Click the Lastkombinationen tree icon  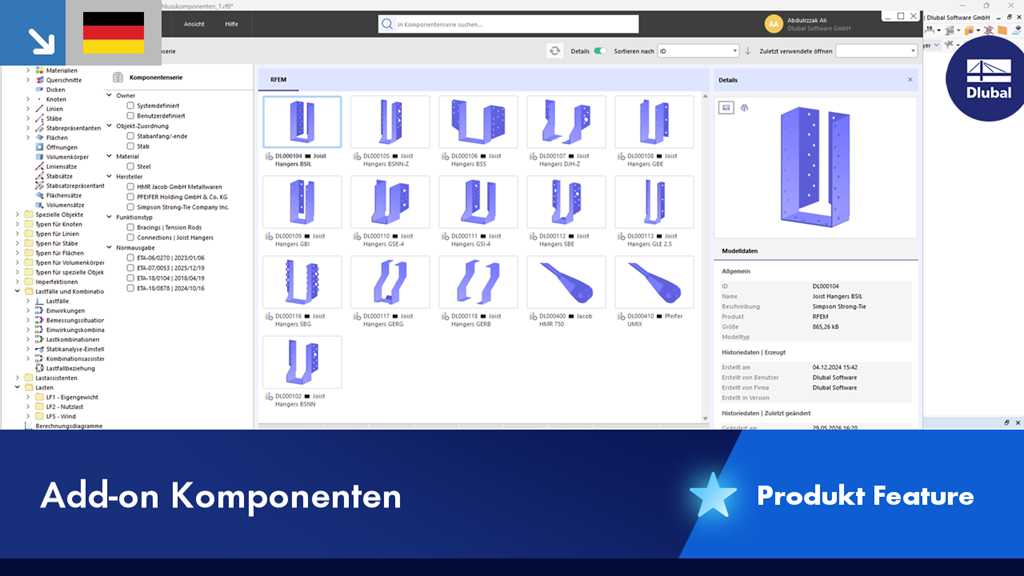pyautogui.click(x=40, y=340)
